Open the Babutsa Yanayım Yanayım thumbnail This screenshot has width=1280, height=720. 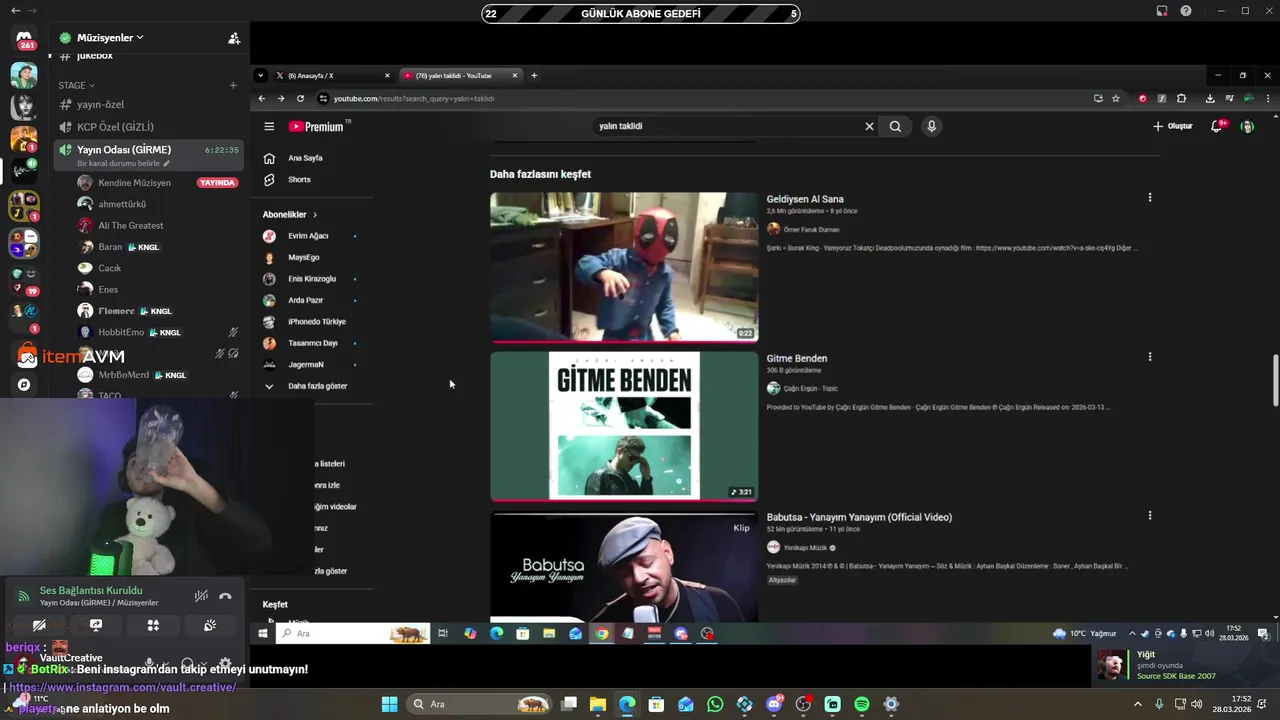(x=624, y=567)
